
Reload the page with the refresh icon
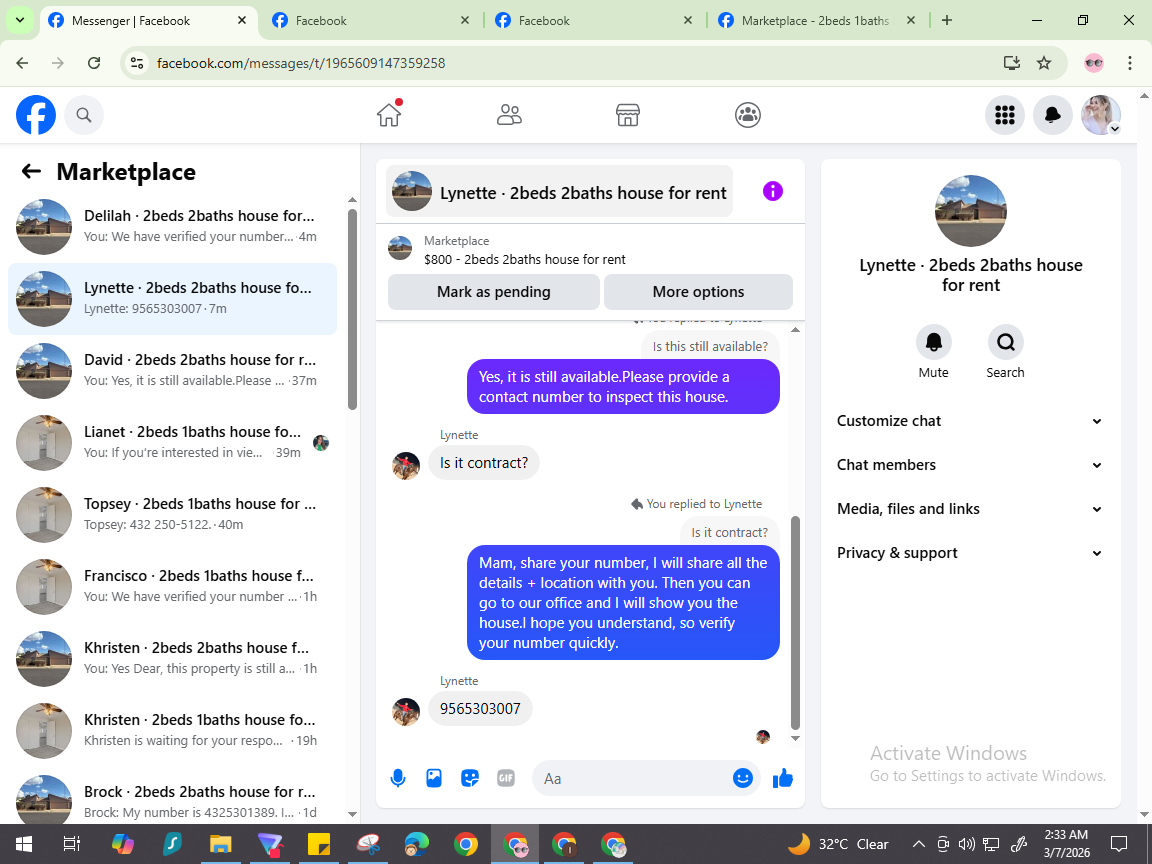94,63
